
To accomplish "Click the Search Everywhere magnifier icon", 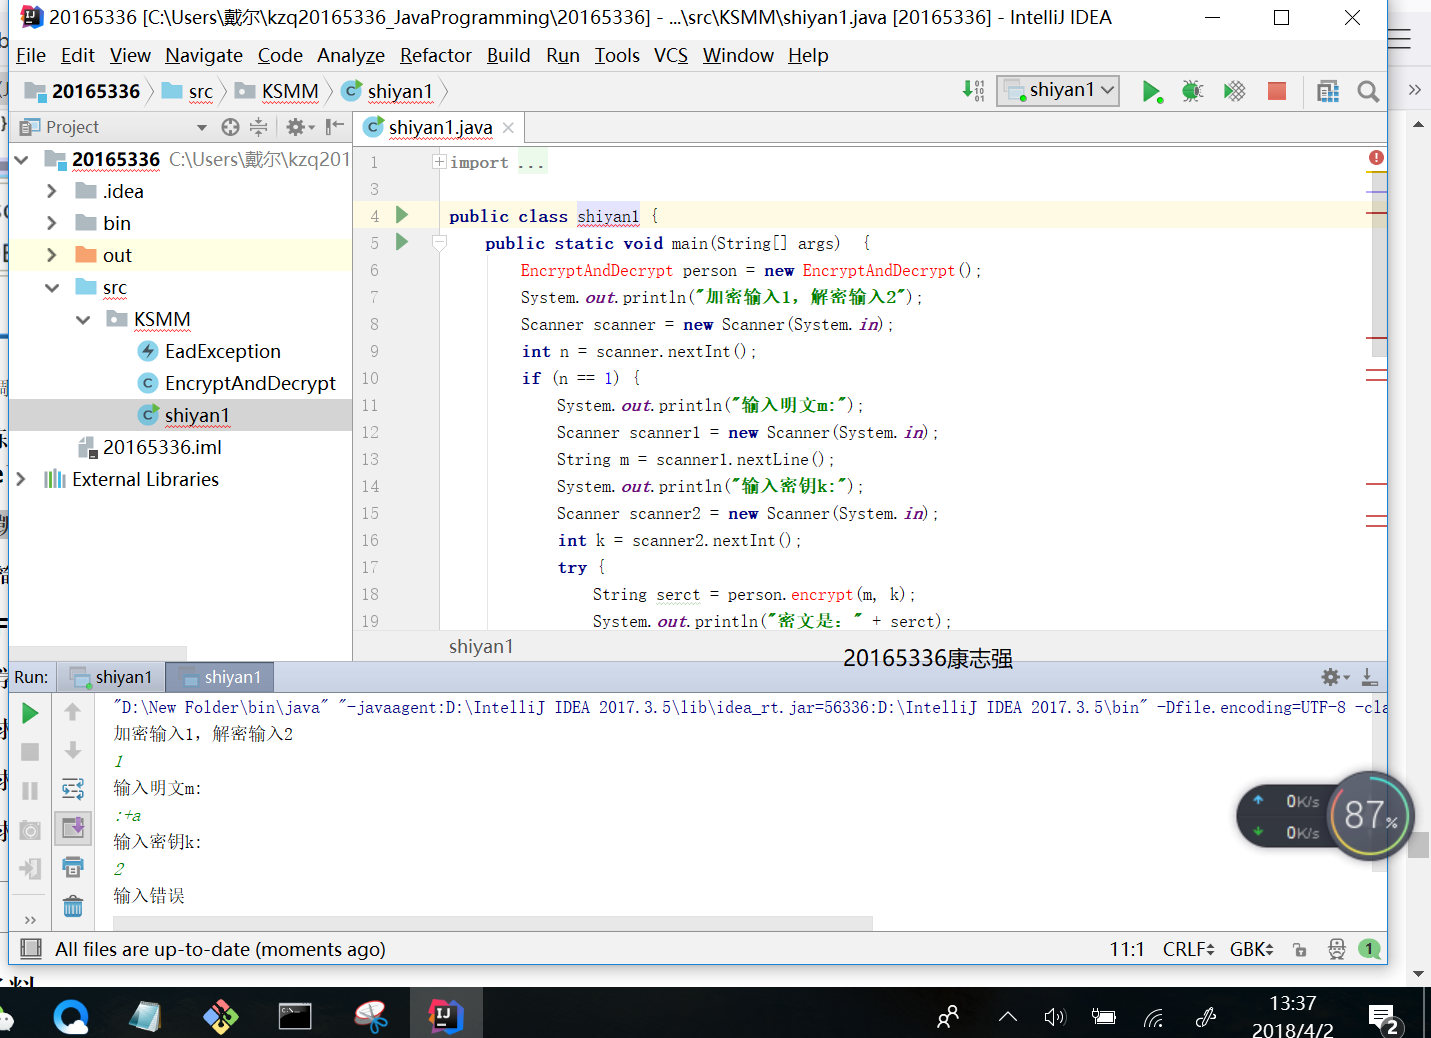I will [x=1368, y=92].
